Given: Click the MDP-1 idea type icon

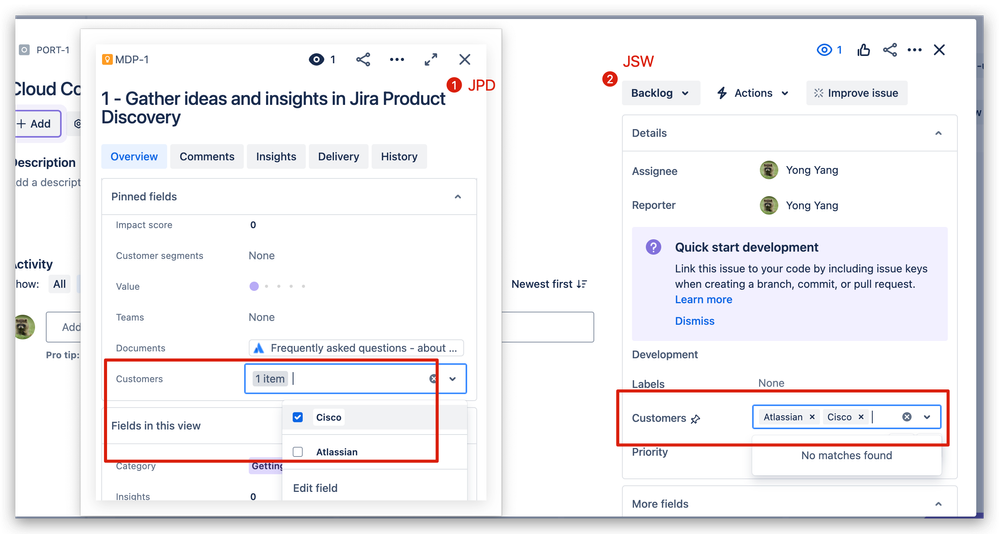Looking at the screenshot, I should (107, 60).
